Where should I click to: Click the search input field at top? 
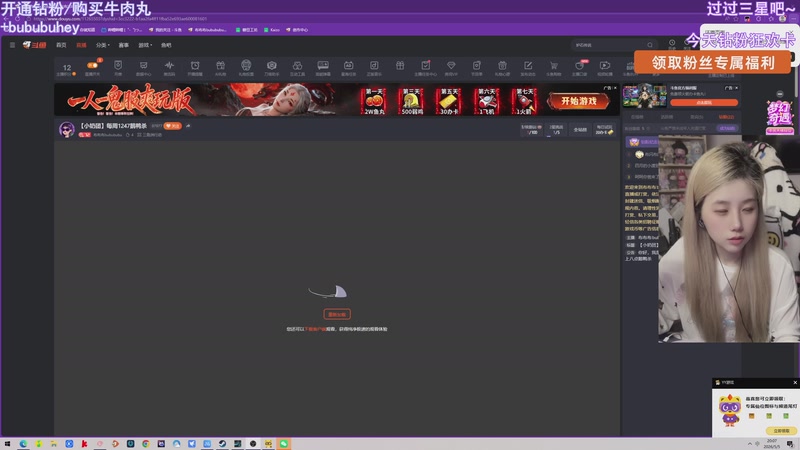pyautogui.click(x=612, y=45)
